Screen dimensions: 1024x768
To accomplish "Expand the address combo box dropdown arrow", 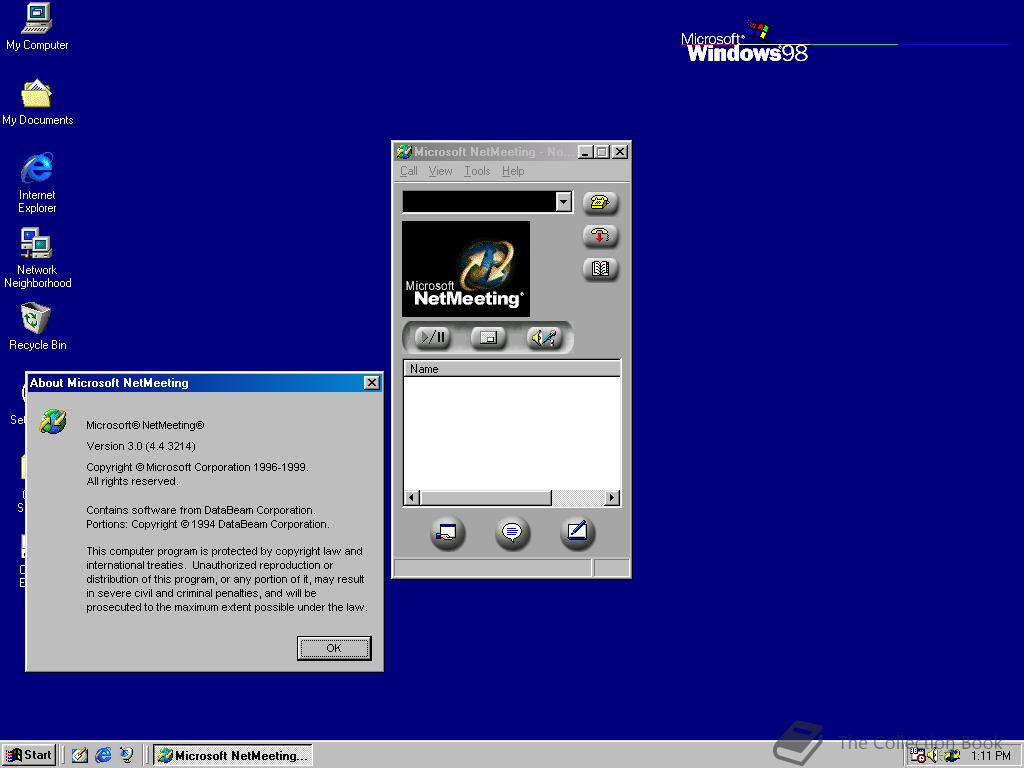I will tap(564, 202).
